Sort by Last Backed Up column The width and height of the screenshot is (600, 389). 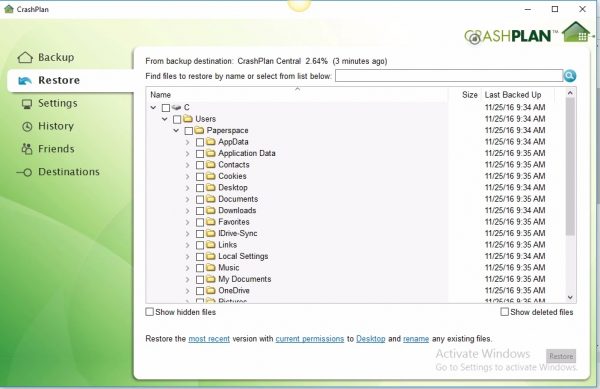[513, 94]
